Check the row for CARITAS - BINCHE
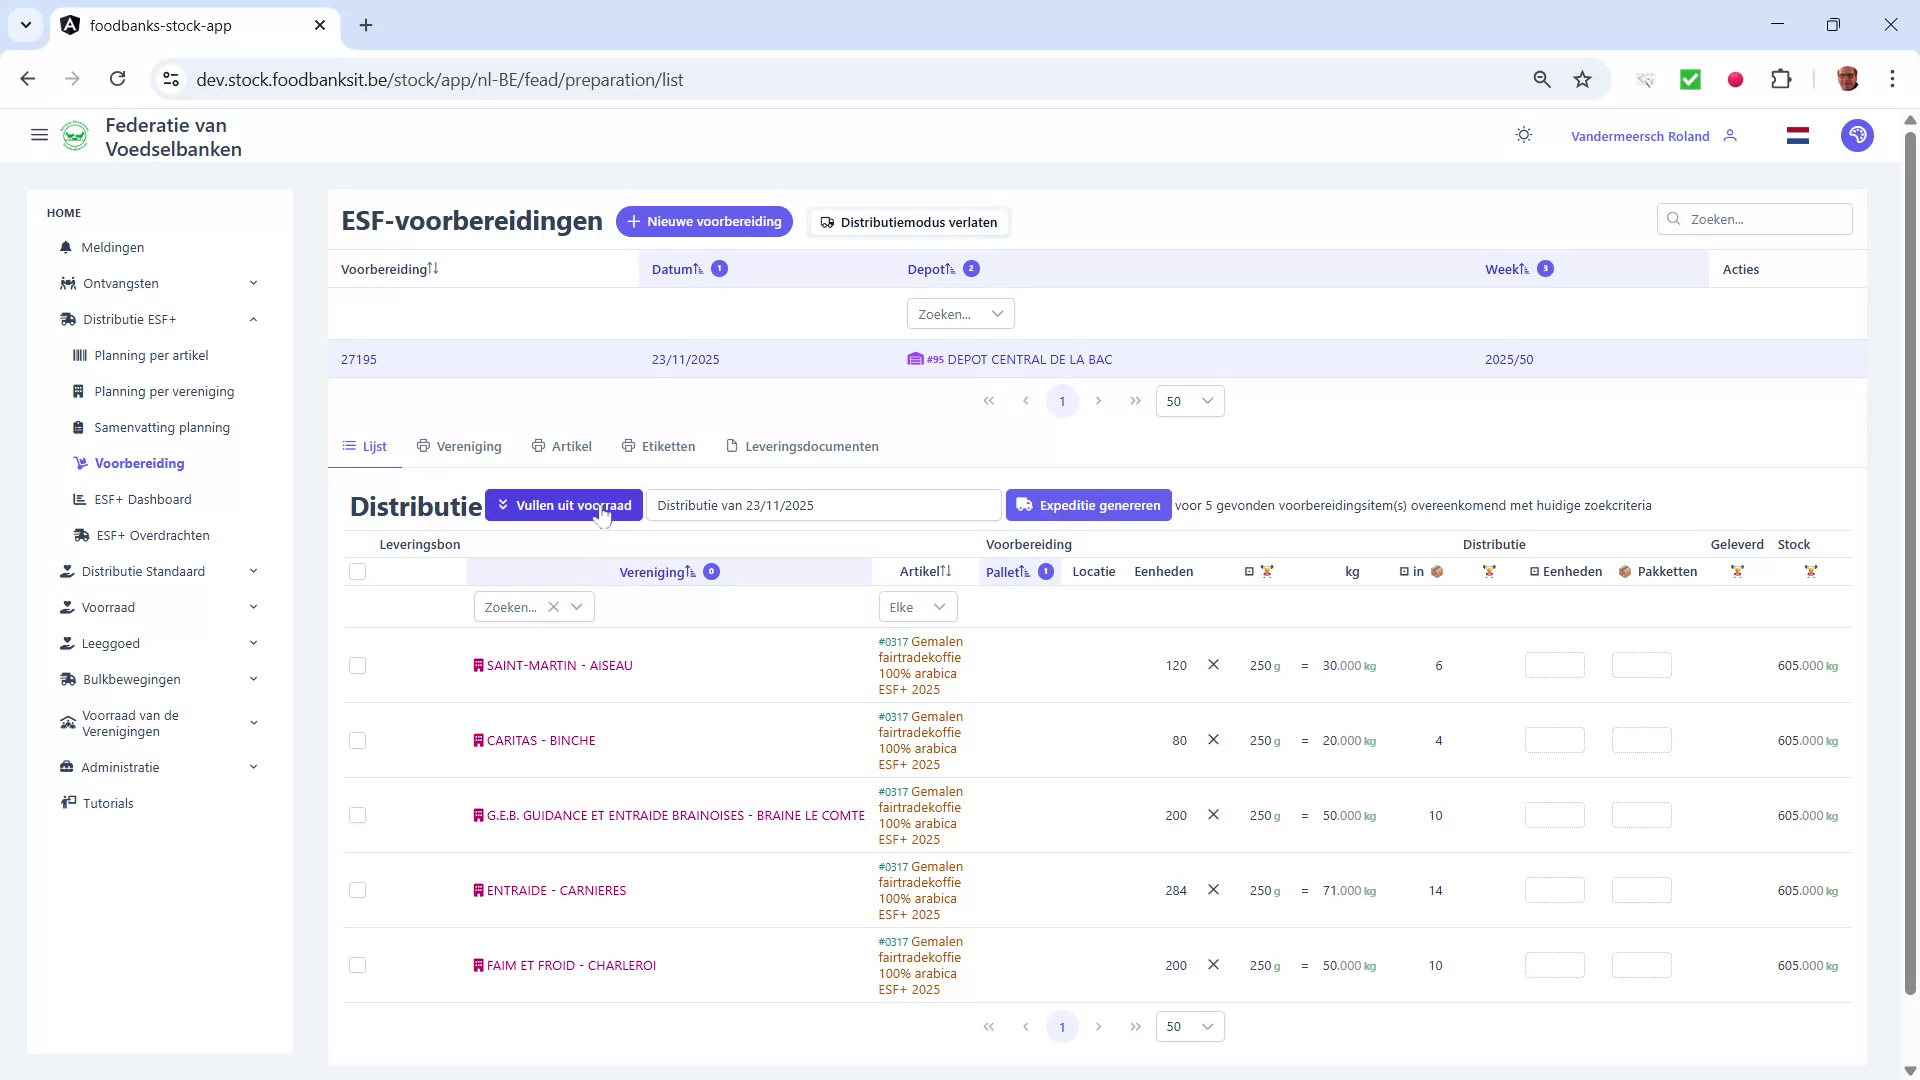The width and height of the screenshot is (1920, 1080). coord(357,740)
